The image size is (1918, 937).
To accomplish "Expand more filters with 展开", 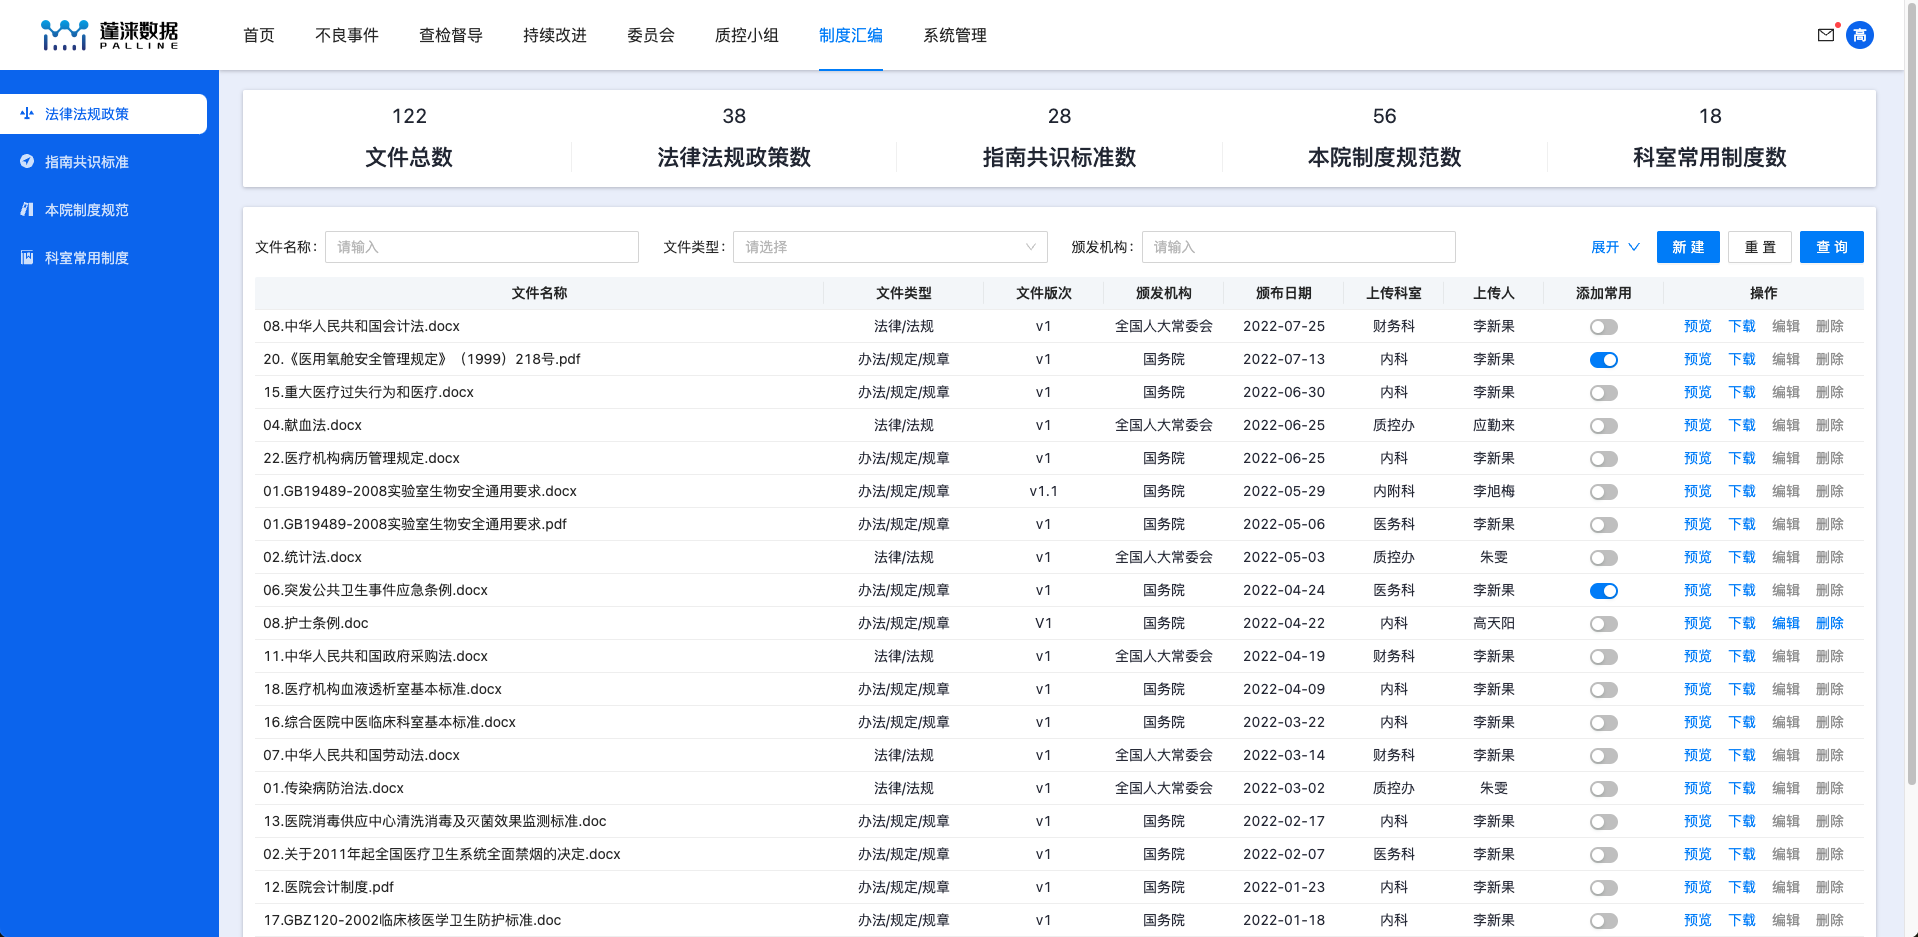I will point(1615,247).
